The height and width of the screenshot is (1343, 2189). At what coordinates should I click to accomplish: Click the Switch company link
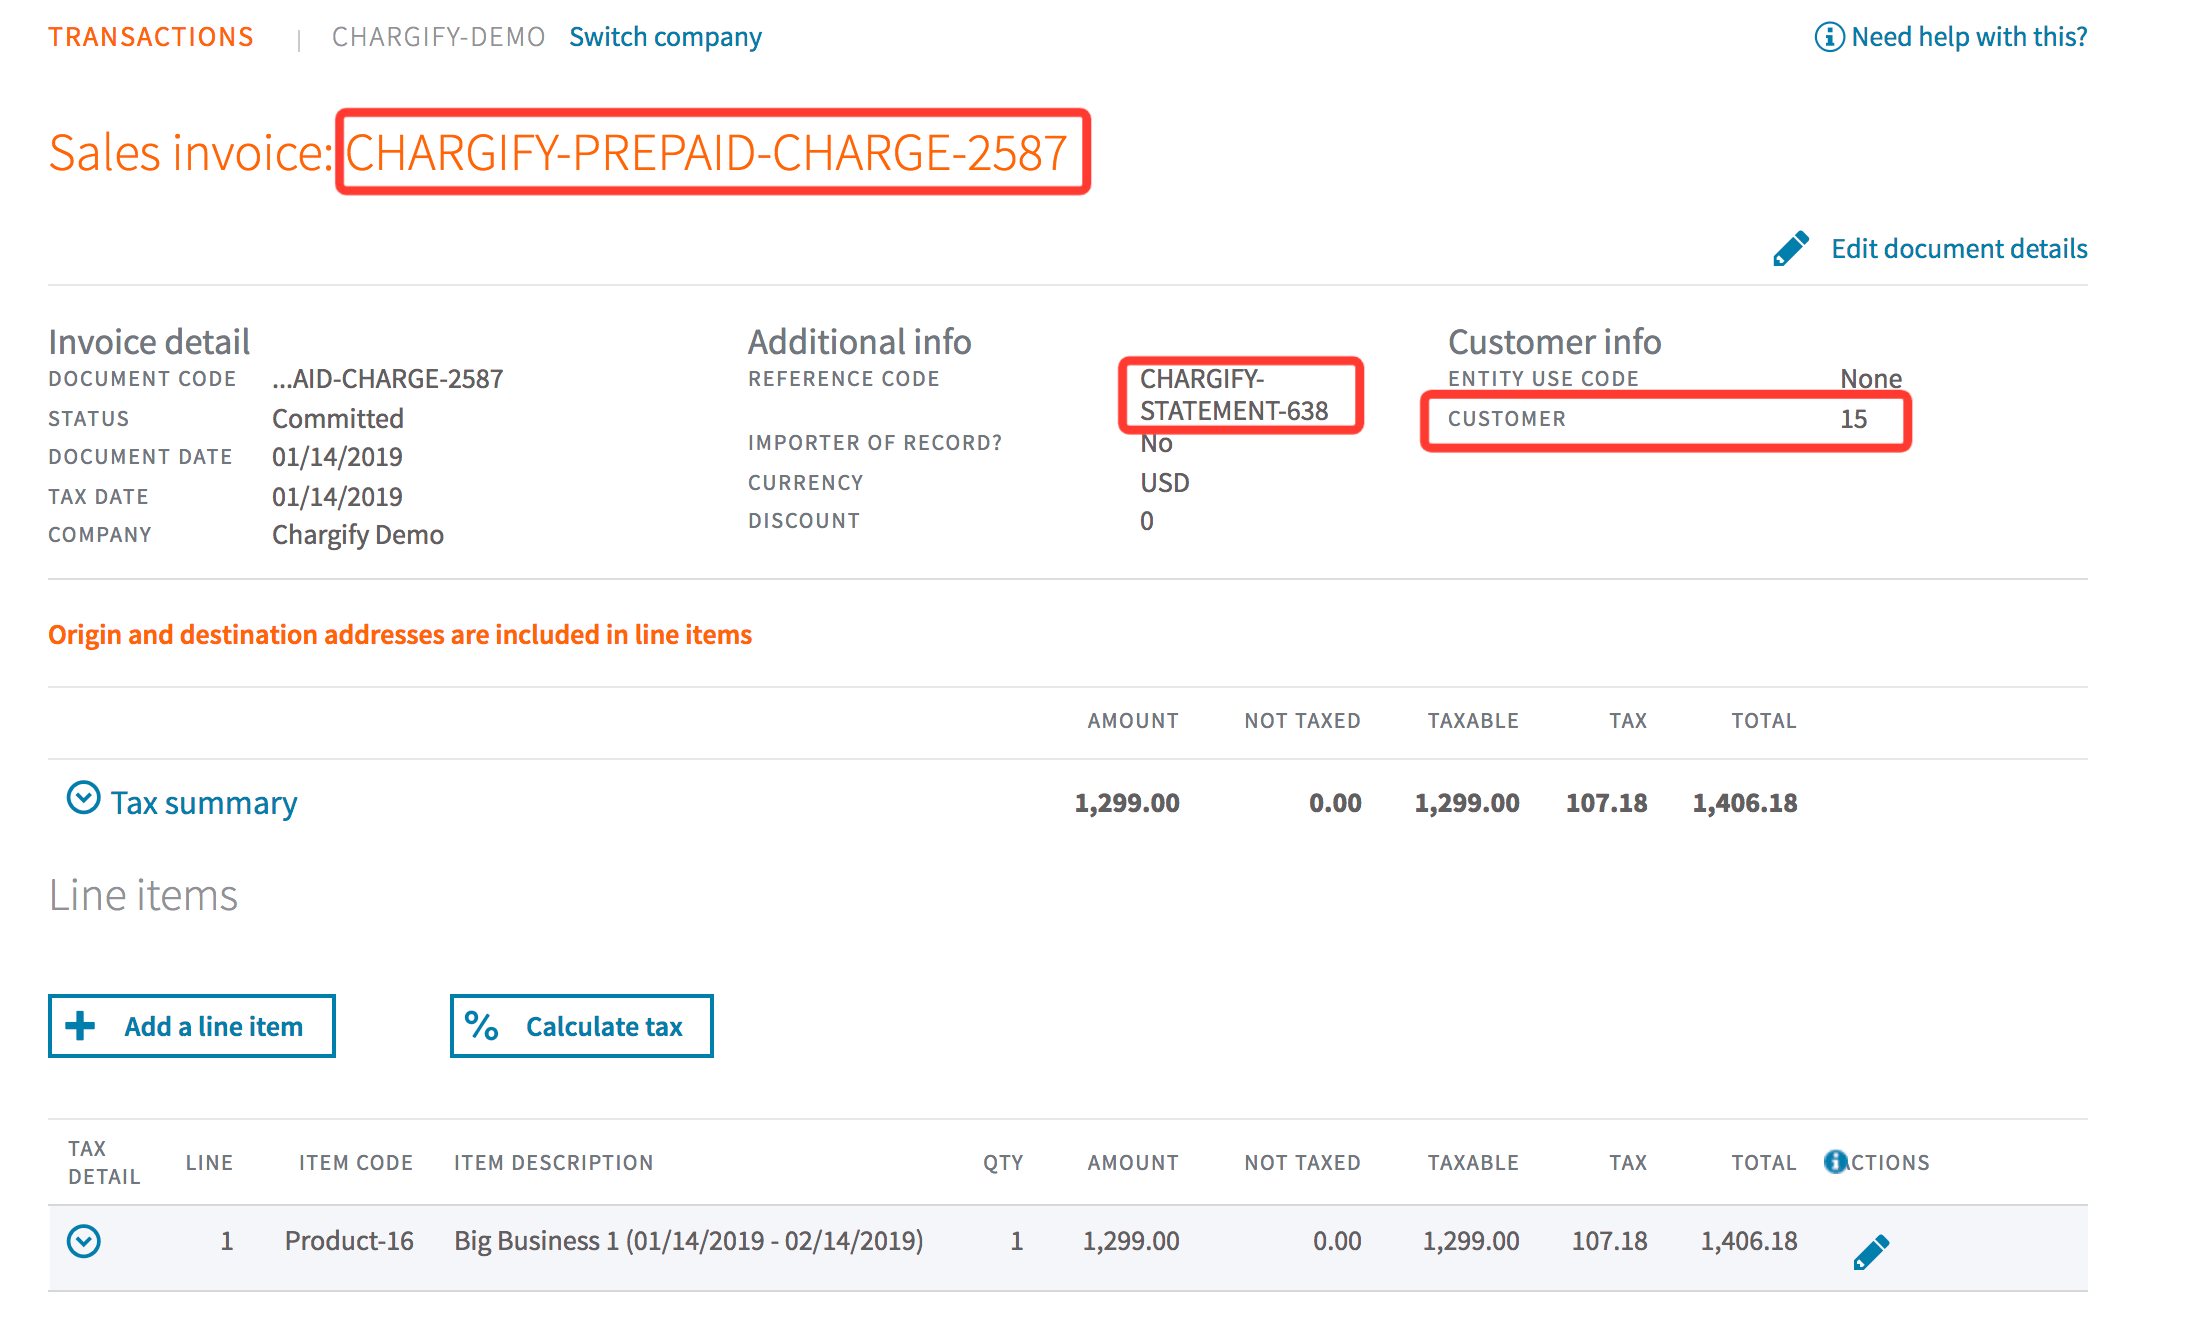[x=665, y=37]
